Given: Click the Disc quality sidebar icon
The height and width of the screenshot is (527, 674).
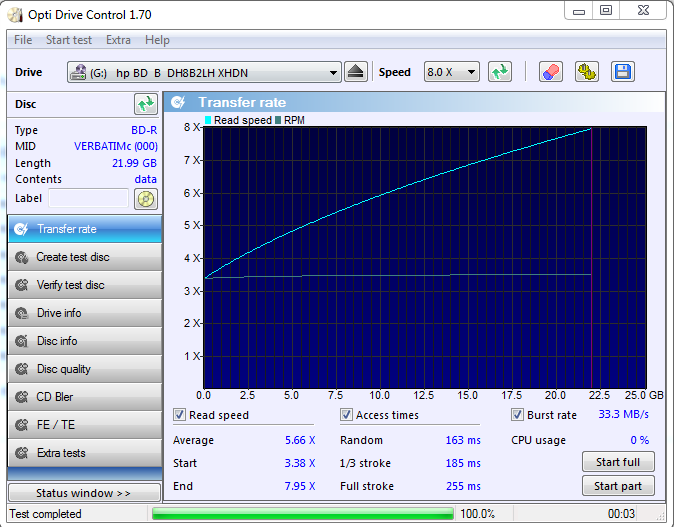Looking at the screenshot, I should tap(21, 369).
